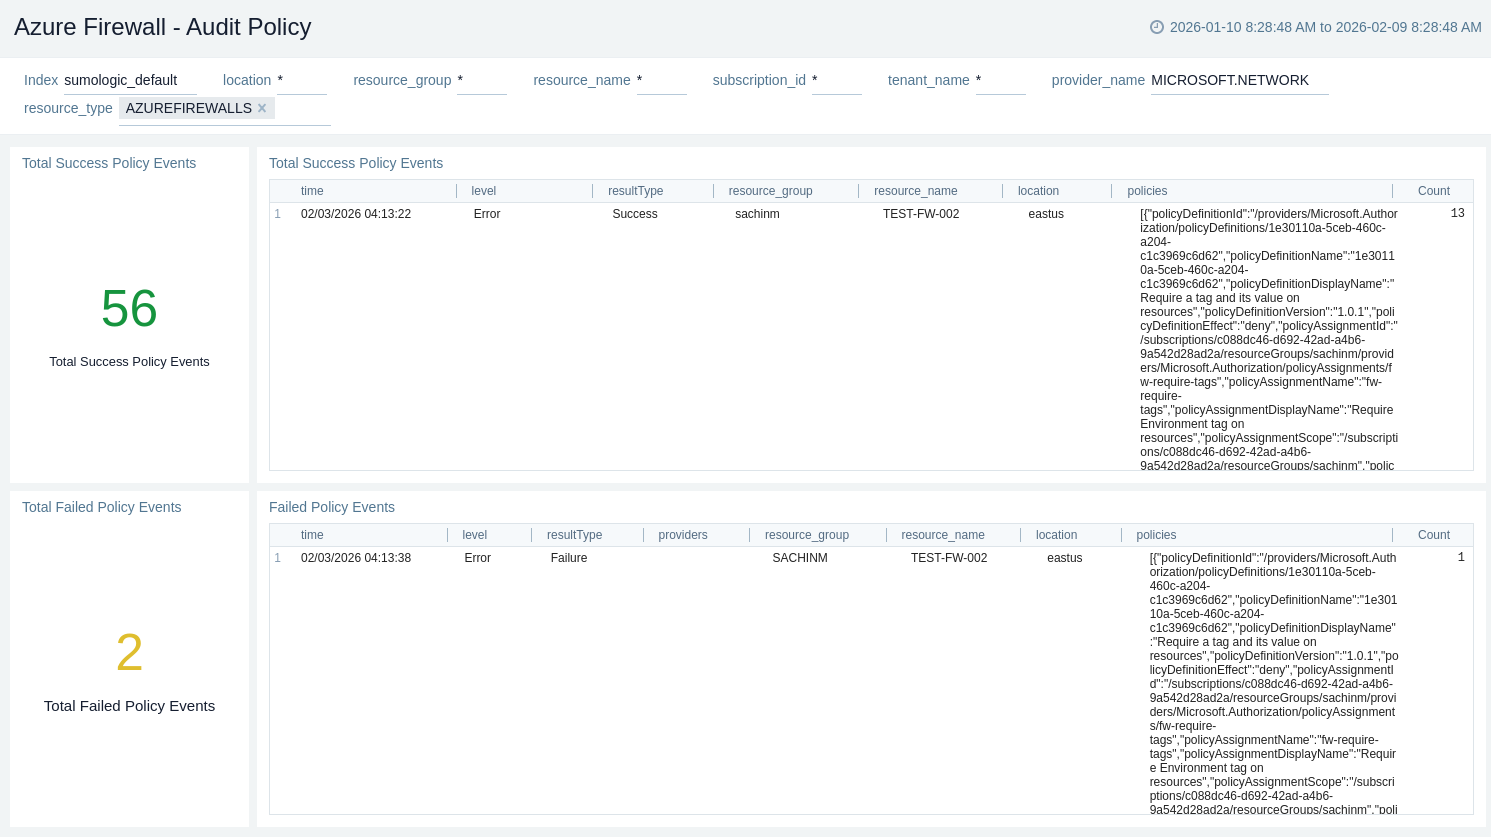Remove the AZUREFIREWALLS resource_type tag
The height and width of the screenshot is (837, 1491).
click(x=262, y=108)
